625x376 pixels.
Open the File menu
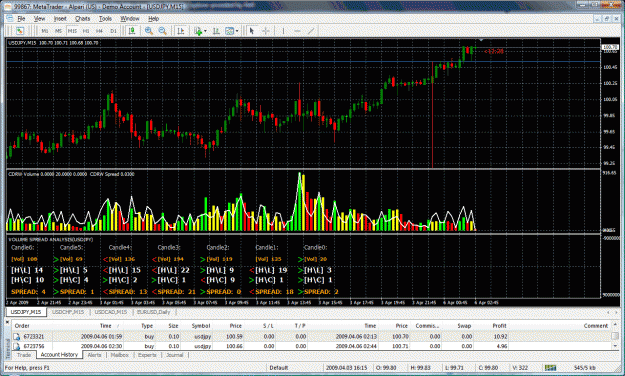tap(21, 19)
